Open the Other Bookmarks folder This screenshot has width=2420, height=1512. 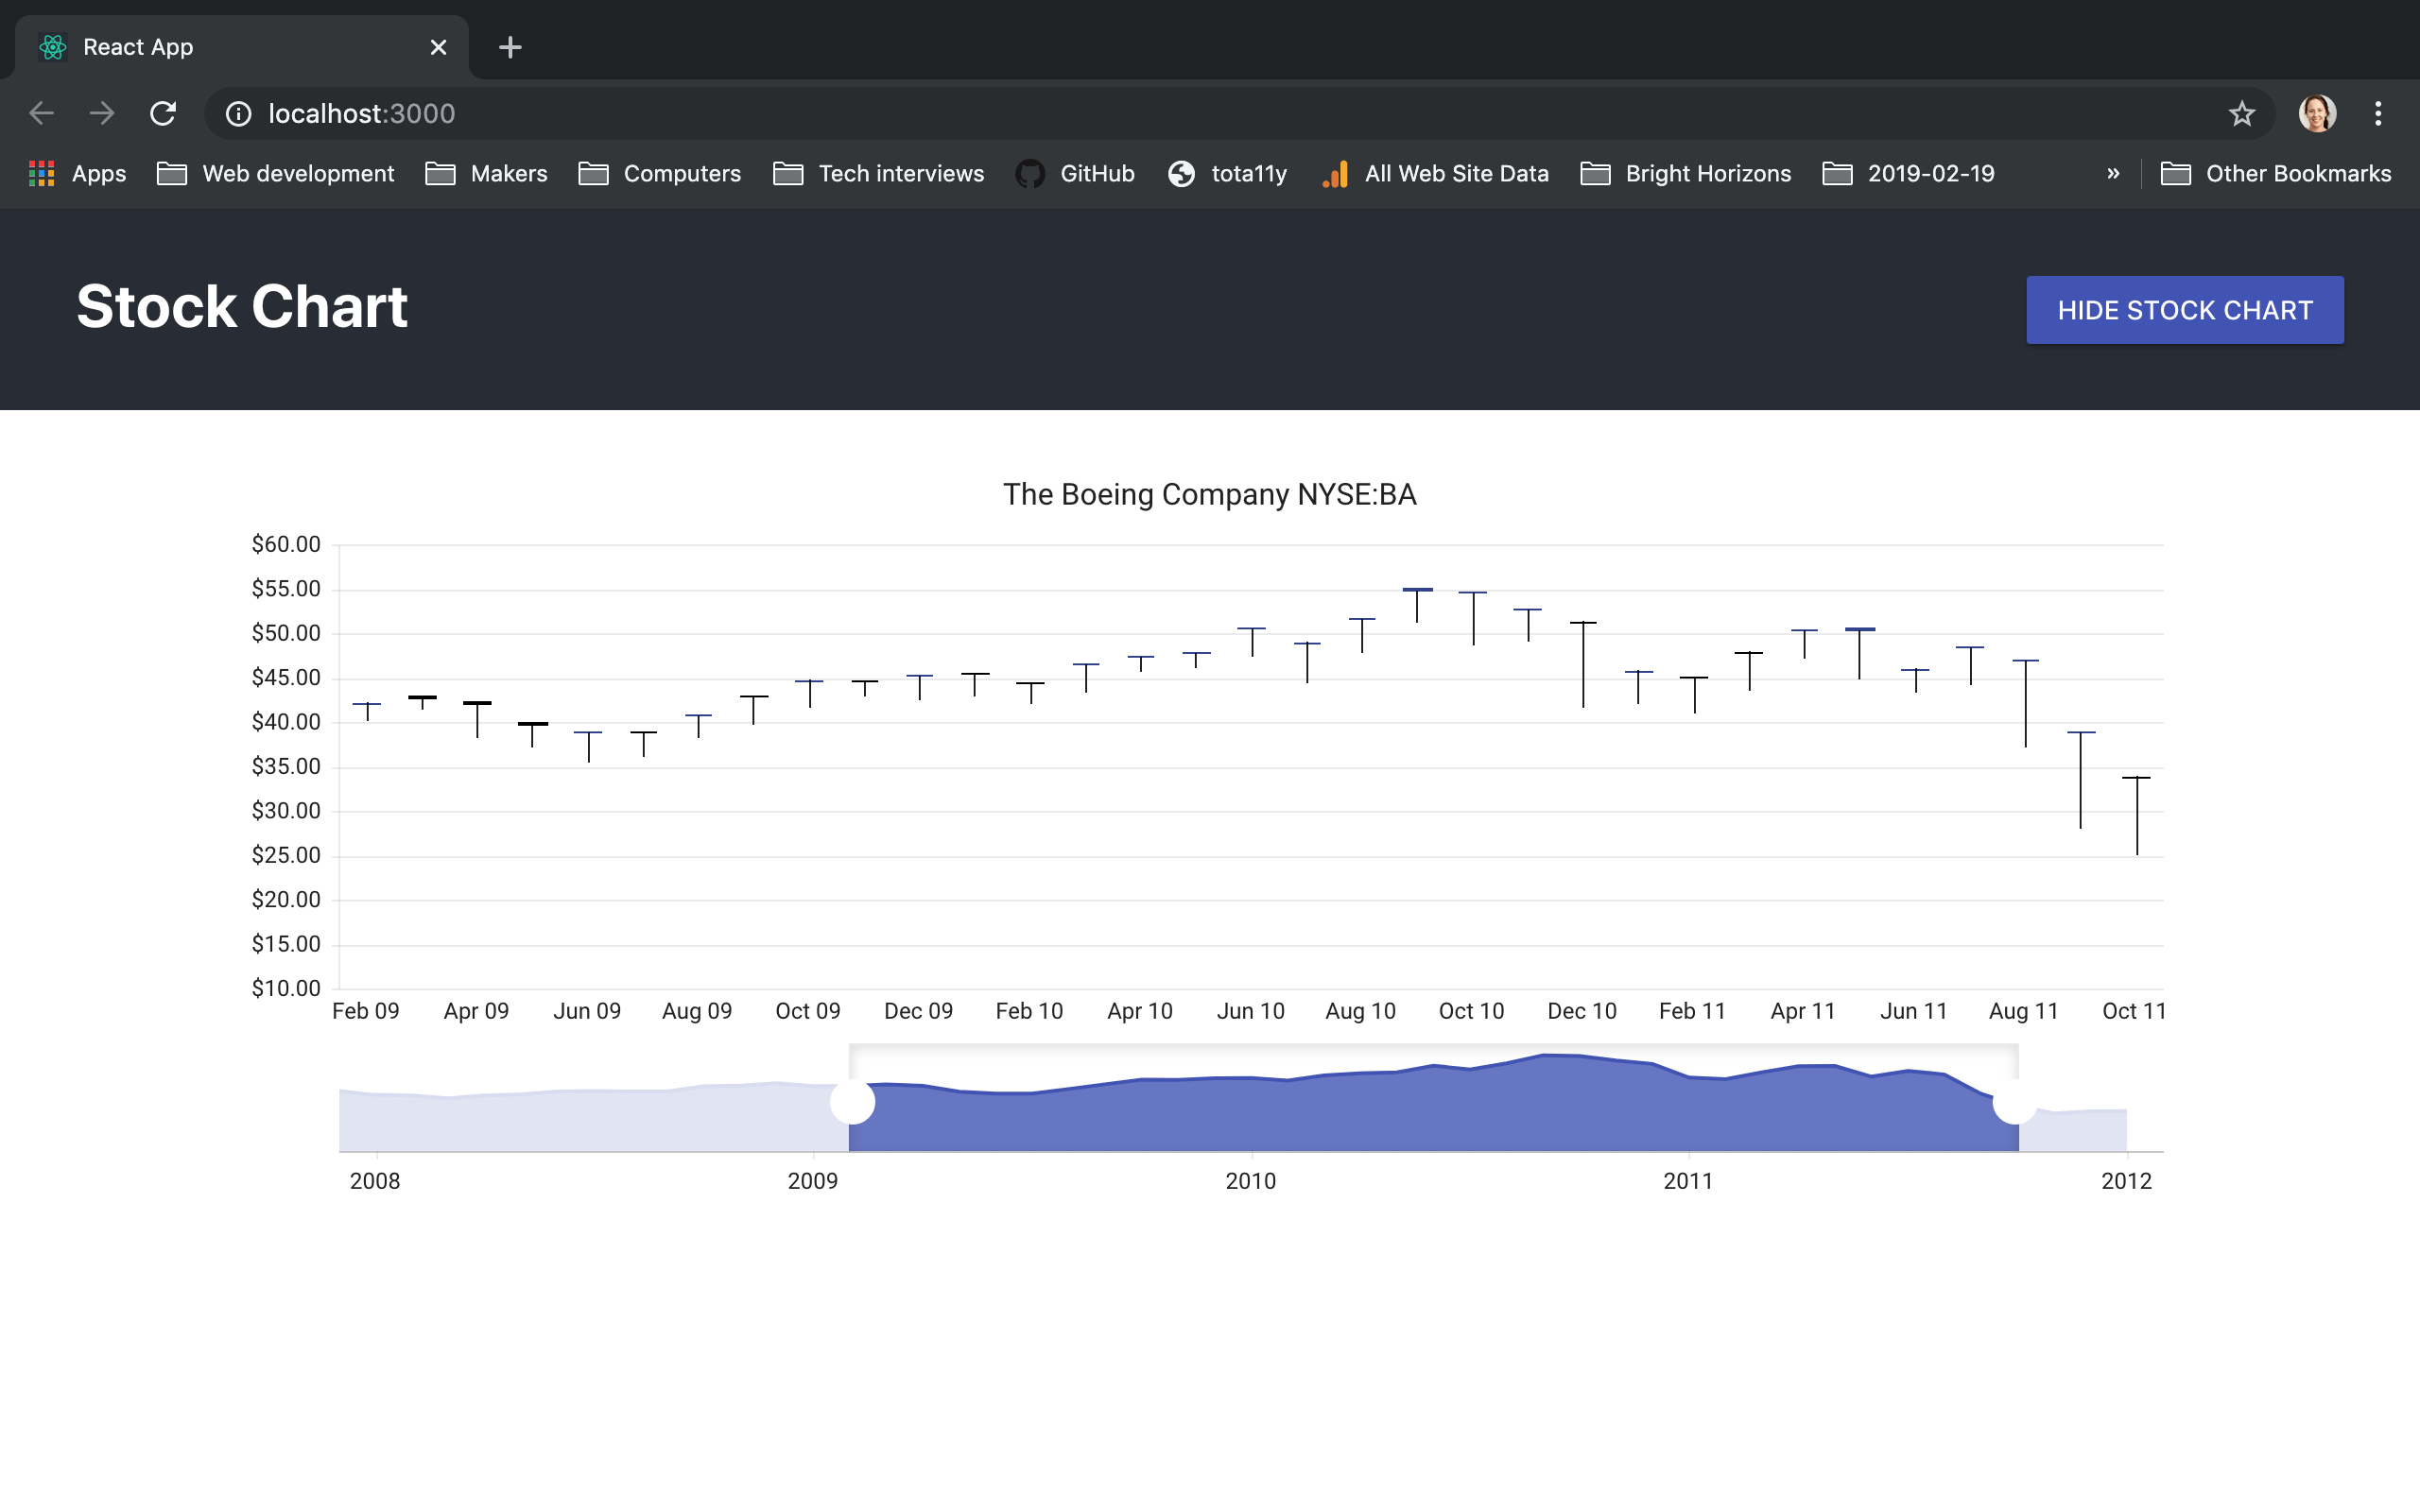pyautogui.click(x=2276, y=174)
